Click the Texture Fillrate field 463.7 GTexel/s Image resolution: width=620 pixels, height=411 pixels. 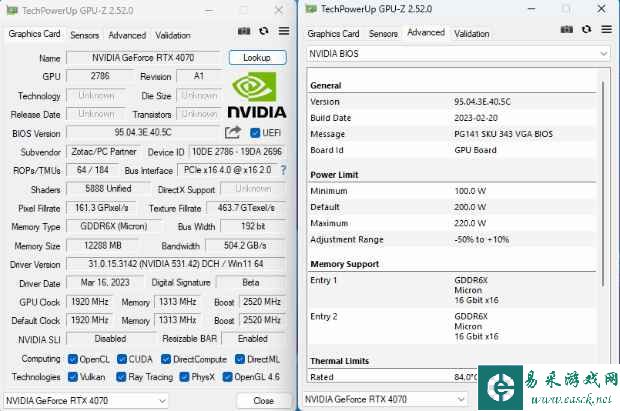[x=246, y=208]
